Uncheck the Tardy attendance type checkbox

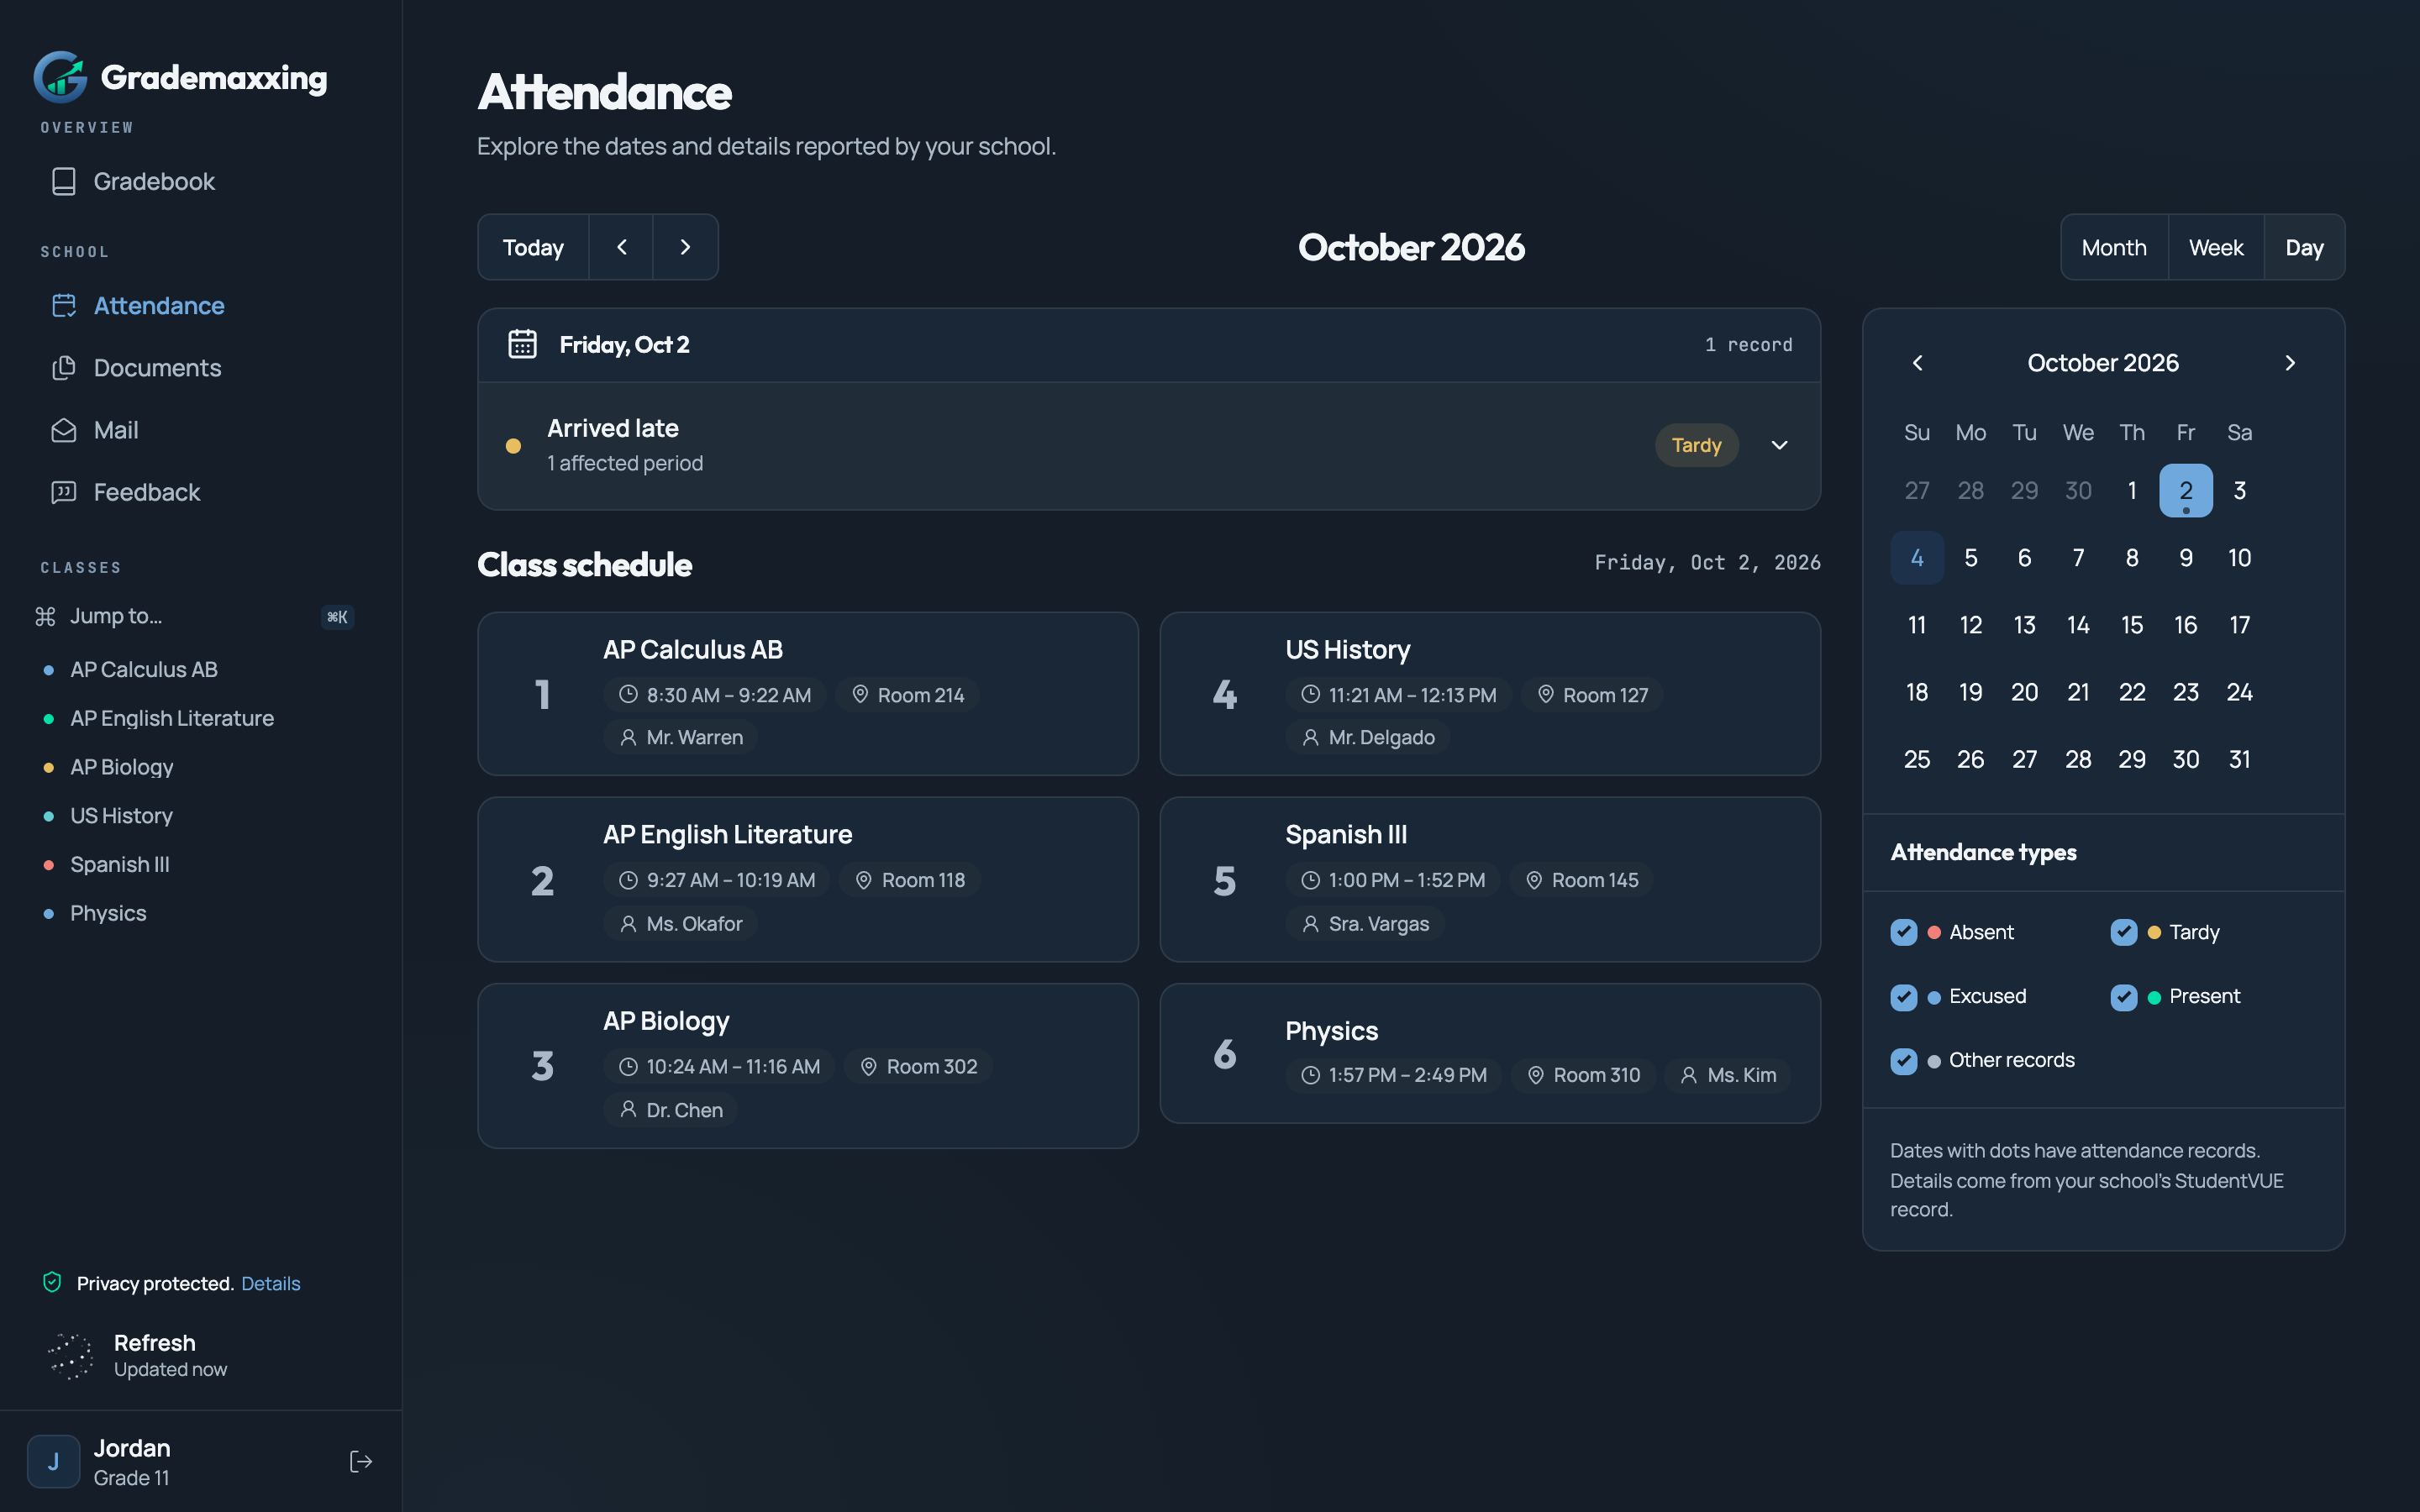point(2124,932)
